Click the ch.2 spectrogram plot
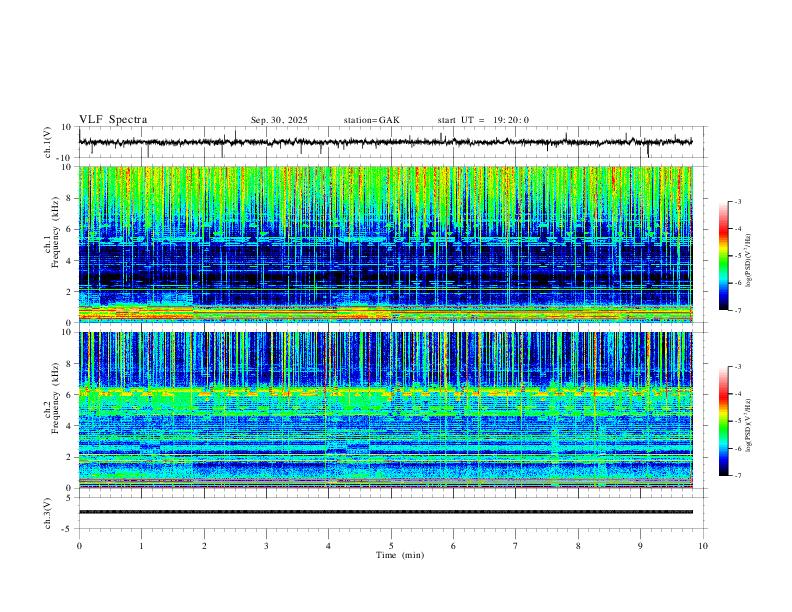 coord(385,410)
